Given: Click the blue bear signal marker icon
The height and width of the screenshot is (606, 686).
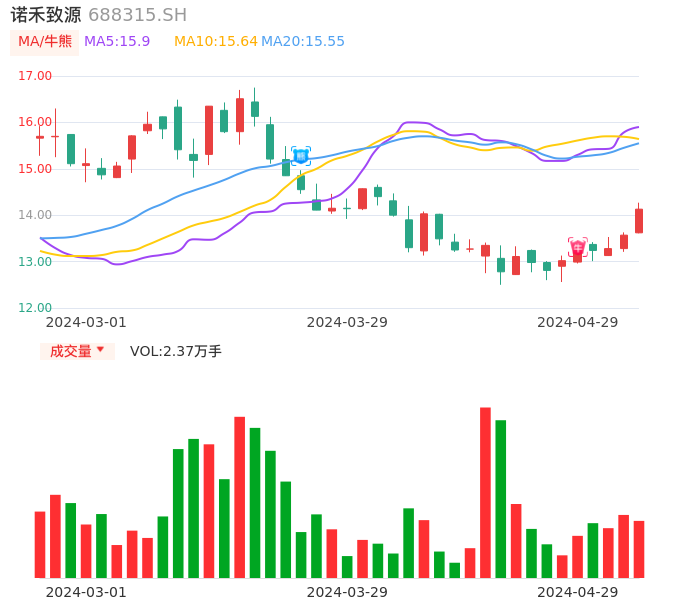Looking at the screenshot, I should 301,156.
